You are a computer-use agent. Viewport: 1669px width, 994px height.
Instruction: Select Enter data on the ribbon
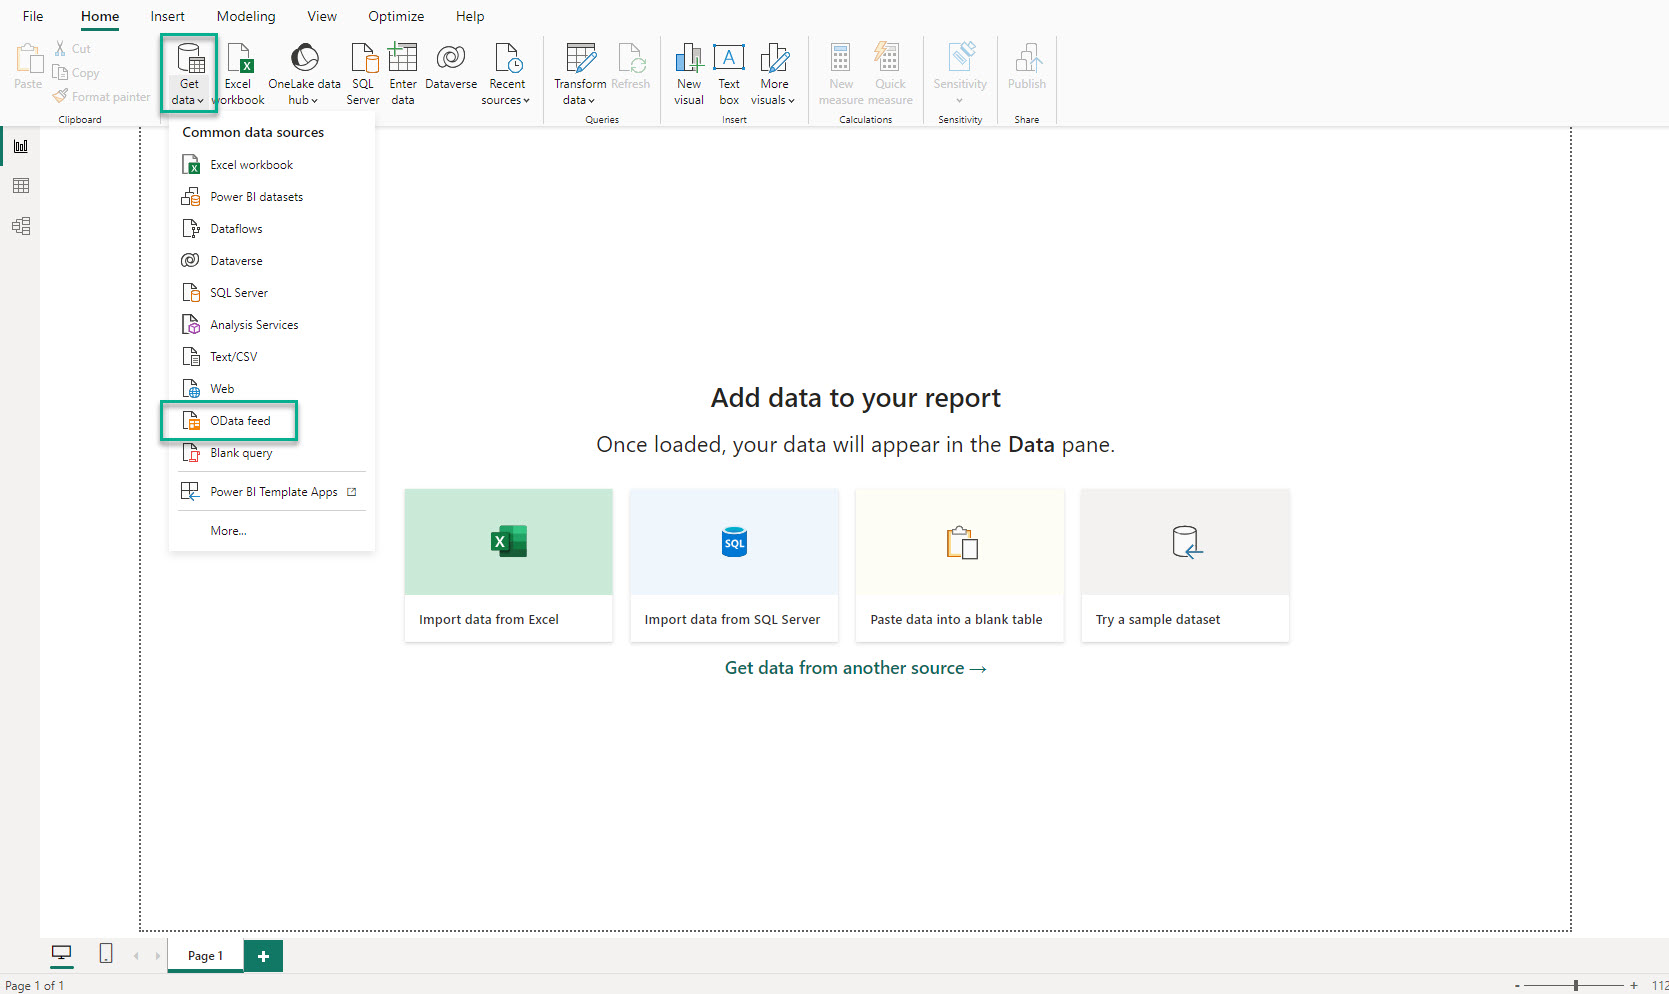[x=402, y=72]
